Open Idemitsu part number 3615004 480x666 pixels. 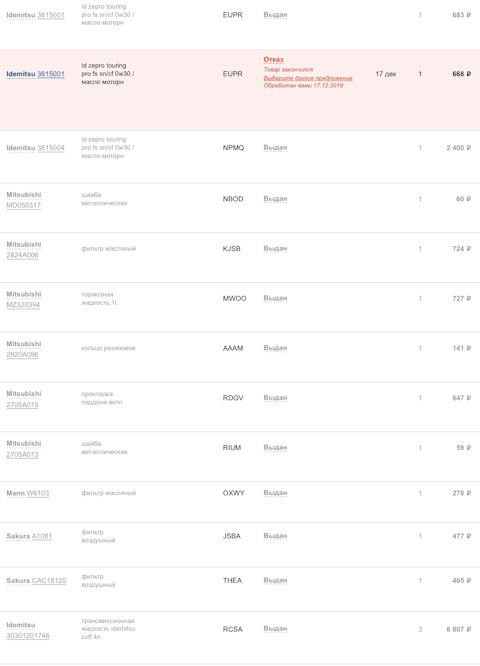(51, 148)
